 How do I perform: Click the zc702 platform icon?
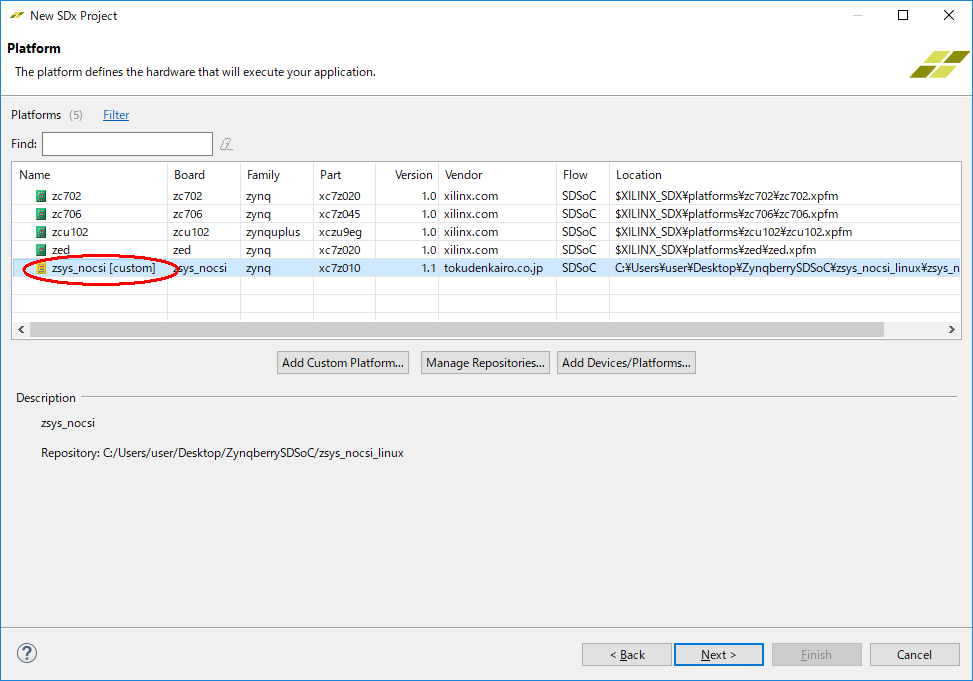click(41, 196)
